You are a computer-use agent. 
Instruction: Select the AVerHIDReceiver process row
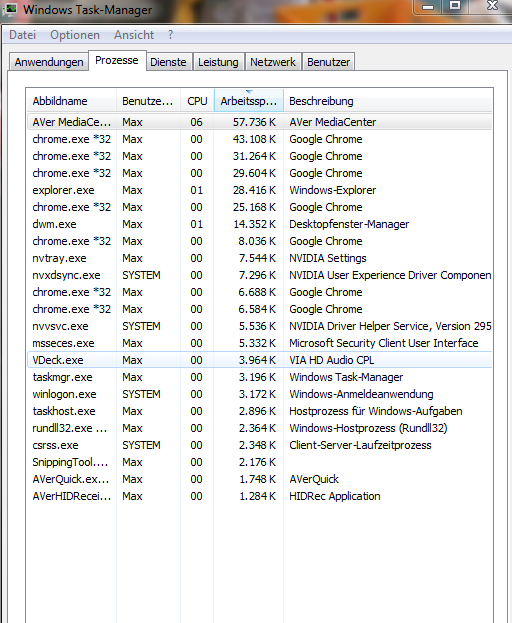coord(260,496)
